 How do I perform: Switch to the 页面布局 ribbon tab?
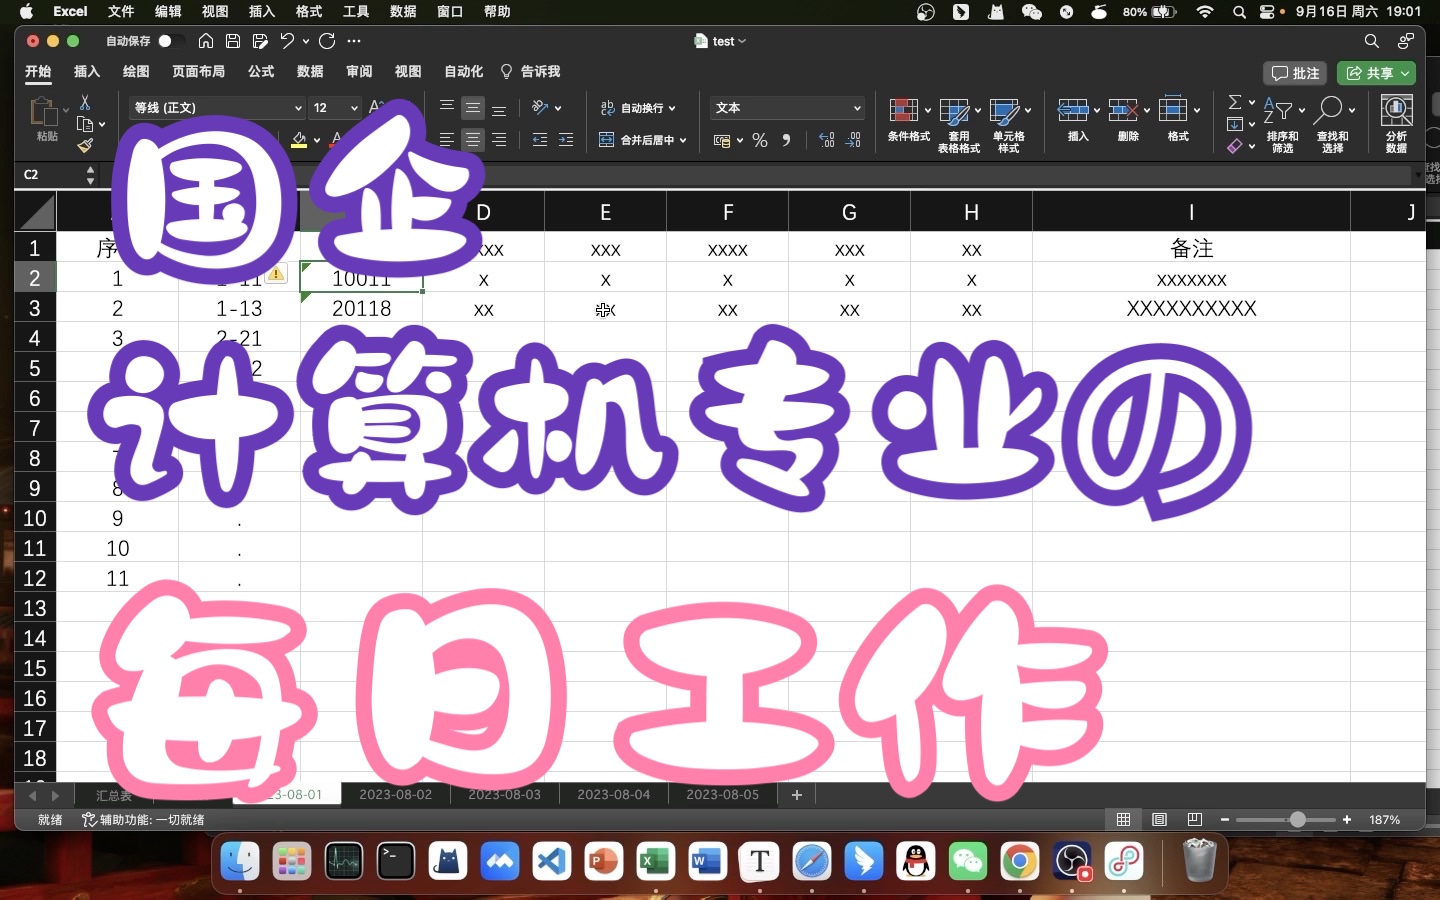pos(198,71)
